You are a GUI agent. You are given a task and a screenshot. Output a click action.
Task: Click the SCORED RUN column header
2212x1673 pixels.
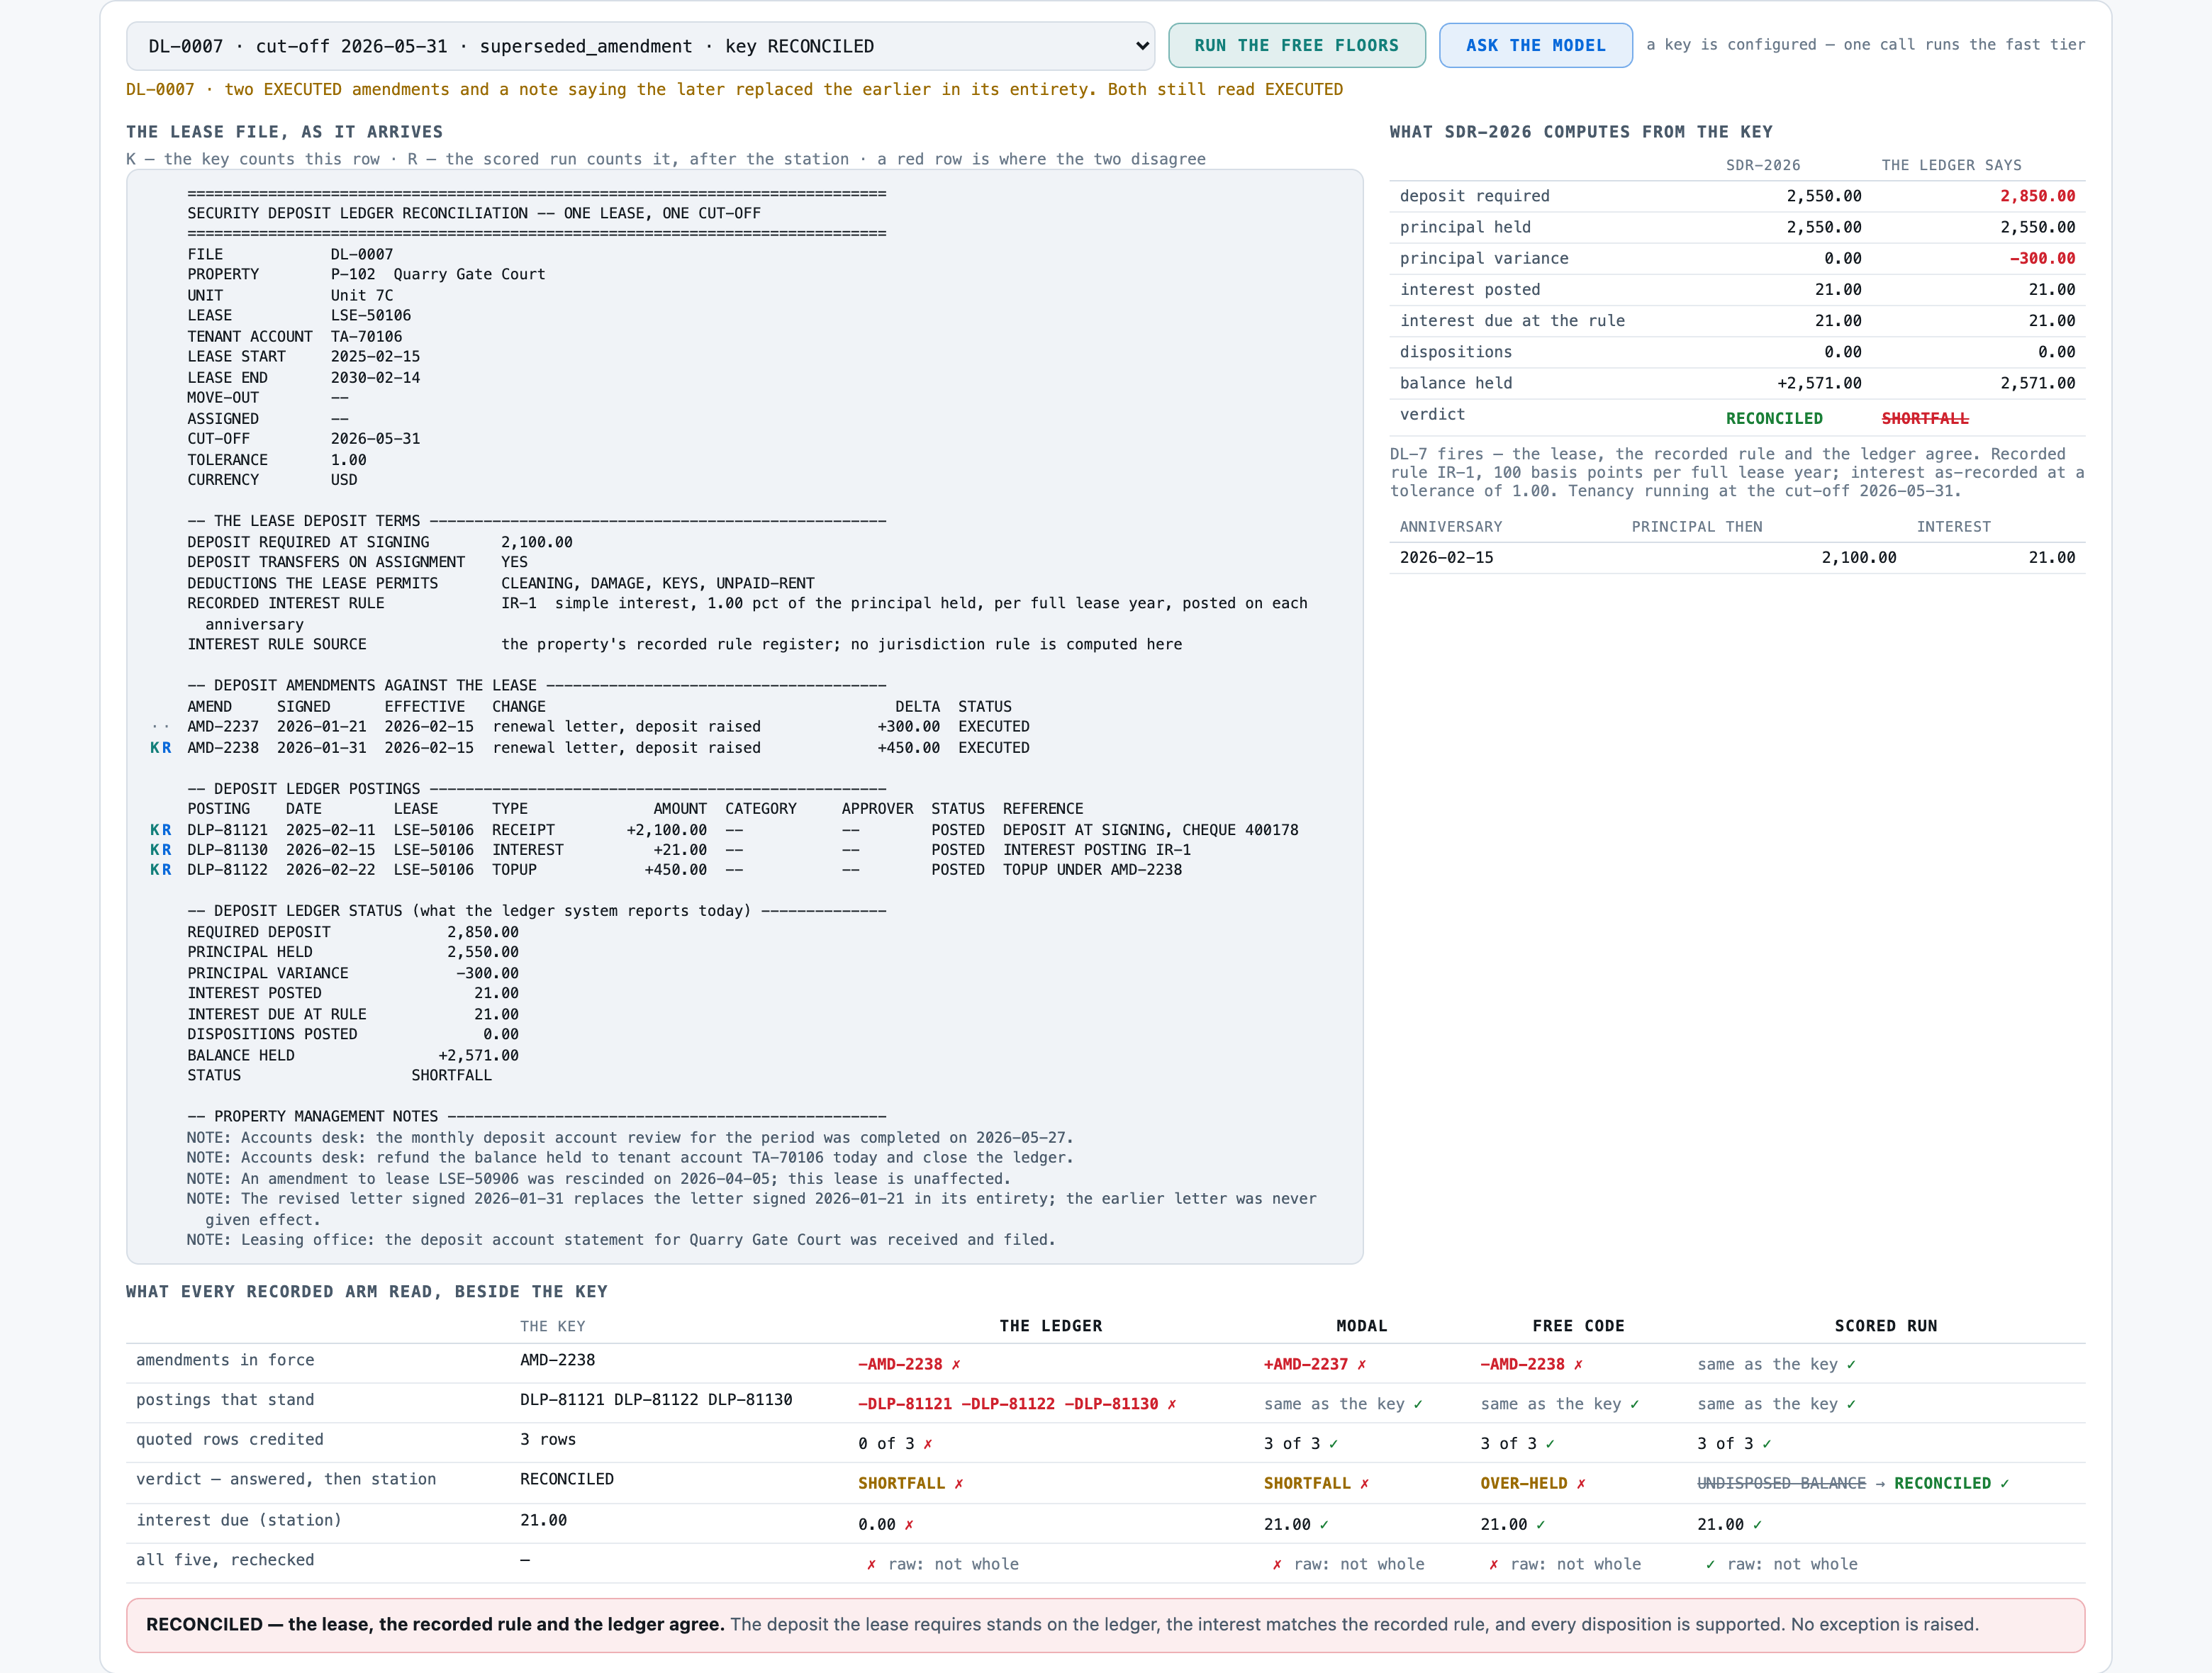[1886, 1326]
